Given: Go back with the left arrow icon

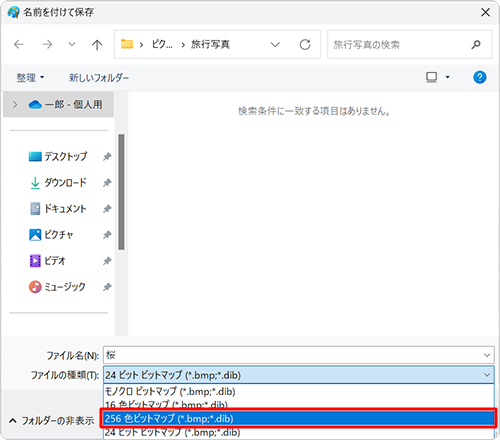Looking at the screenshot, I should click(x=19, y=44).
